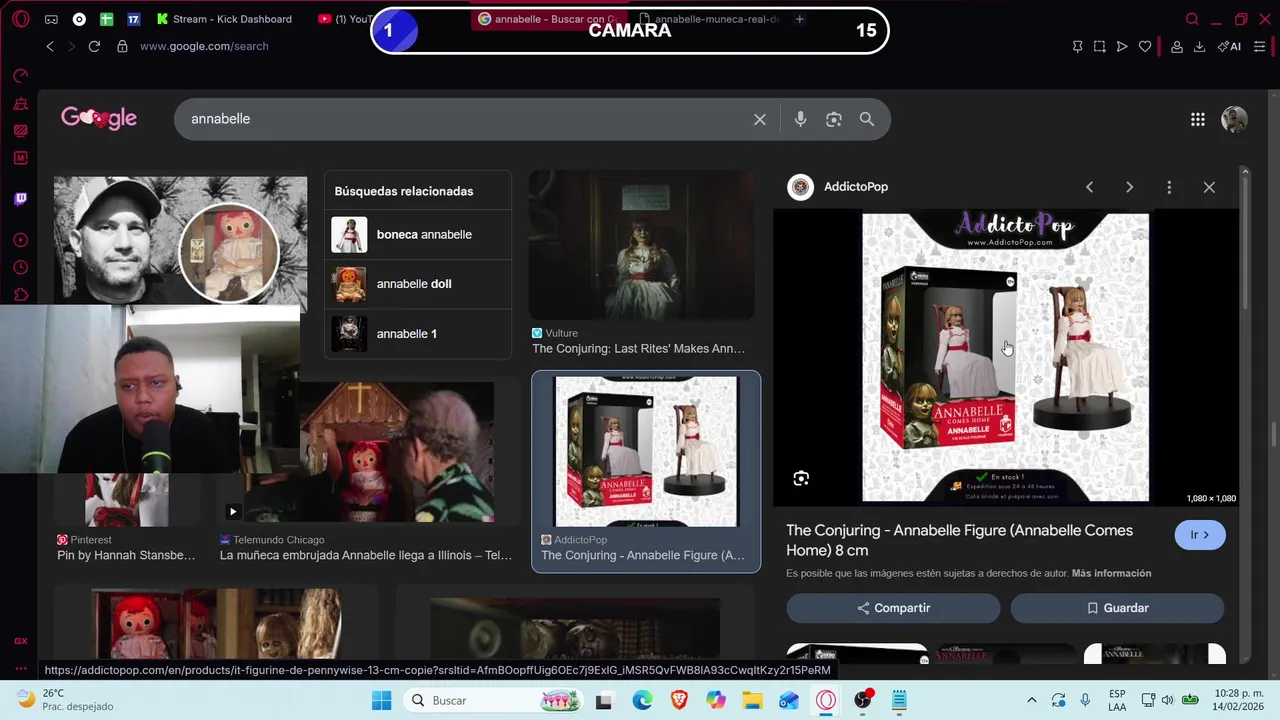Open browser search tabs magnifier icon
The height and width of the screenshot is (720, 1280).
click(1191, 19)
